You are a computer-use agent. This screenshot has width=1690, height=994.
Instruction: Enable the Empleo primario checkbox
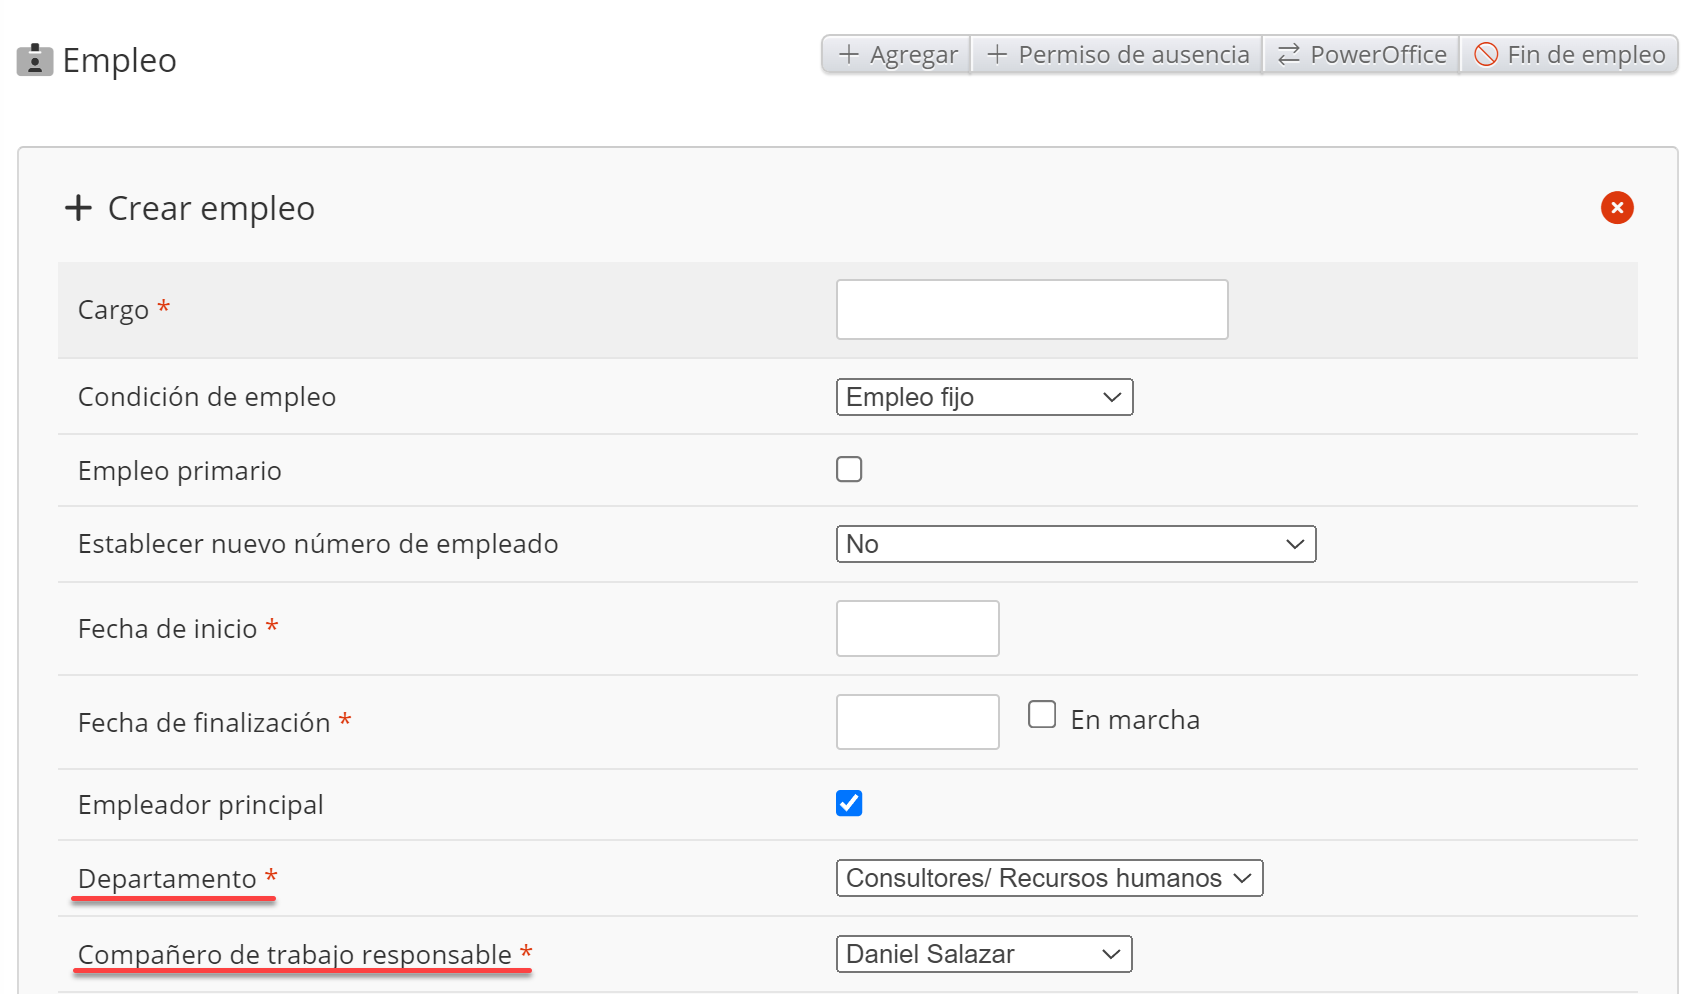pos(849,469)
